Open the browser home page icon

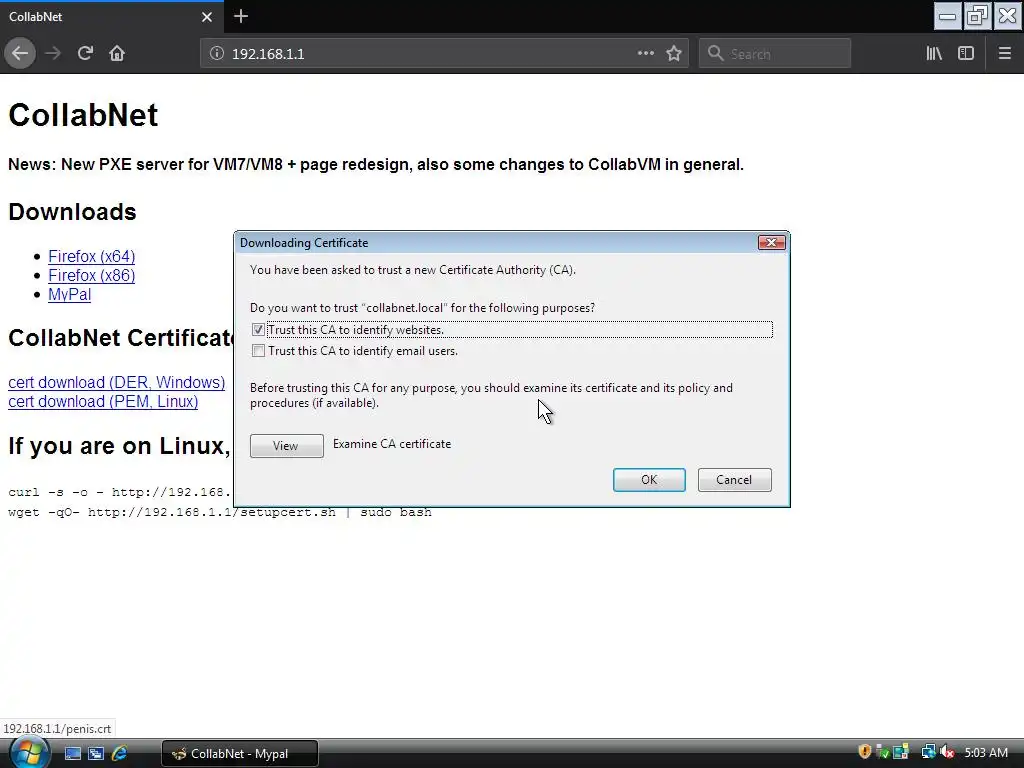[117, 54]
